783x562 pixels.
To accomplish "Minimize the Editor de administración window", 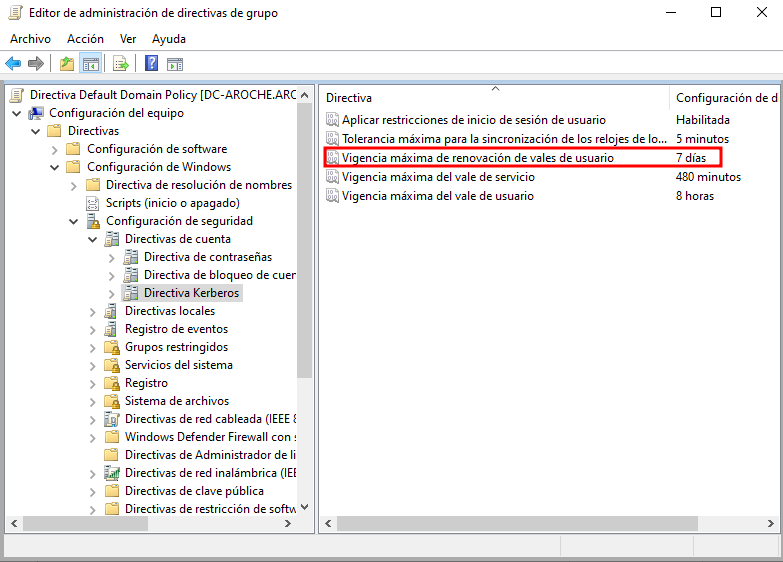I will [671, 12].
